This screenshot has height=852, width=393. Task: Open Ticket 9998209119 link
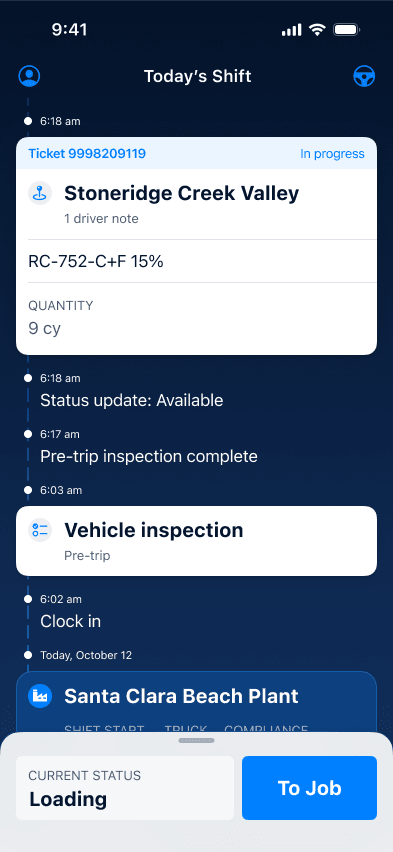[x=87, y=154]
